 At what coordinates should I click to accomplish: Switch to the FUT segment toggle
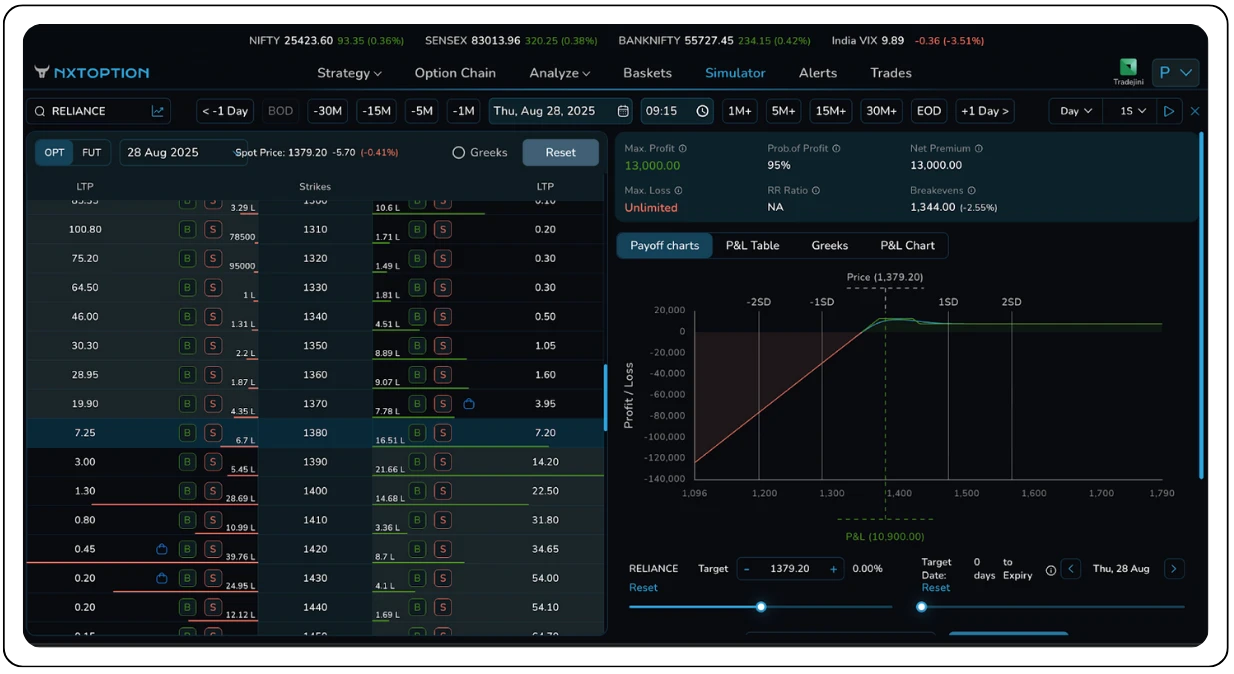92,153
